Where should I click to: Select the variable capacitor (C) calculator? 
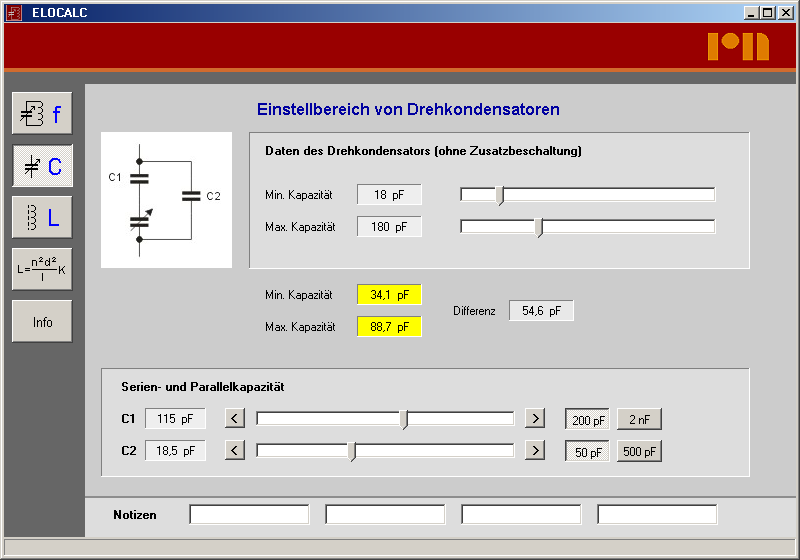42,166
